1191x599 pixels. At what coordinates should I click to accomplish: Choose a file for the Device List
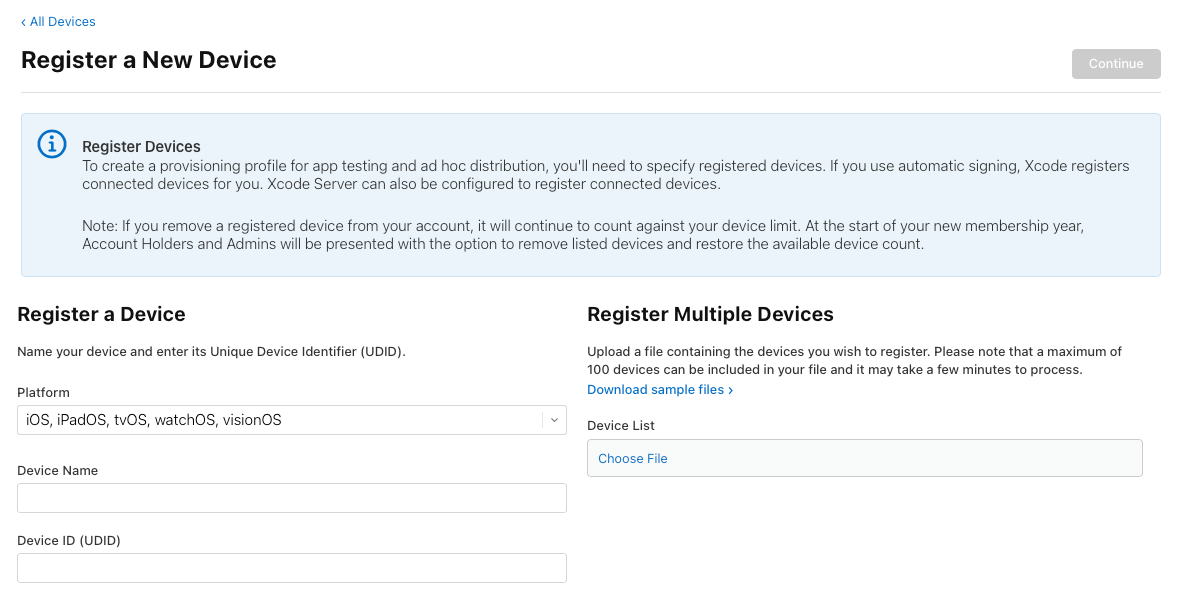pyautogui.click(x=632, y=458)
